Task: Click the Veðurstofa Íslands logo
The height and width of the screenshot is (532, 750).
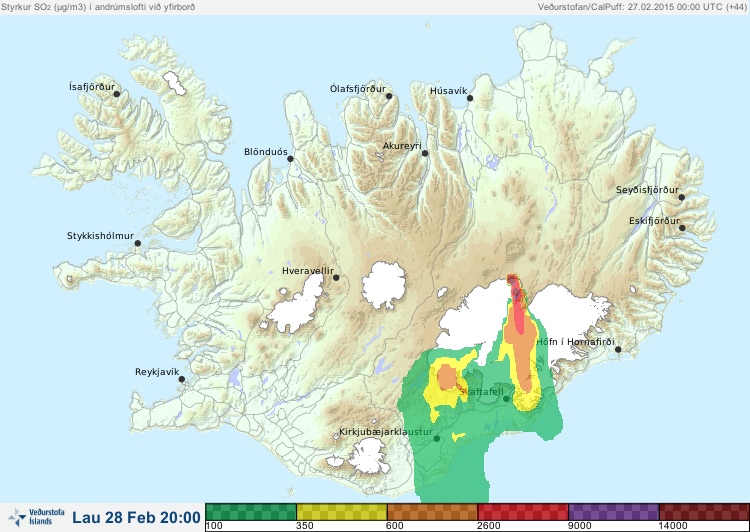Action: (x=36, y=517)
